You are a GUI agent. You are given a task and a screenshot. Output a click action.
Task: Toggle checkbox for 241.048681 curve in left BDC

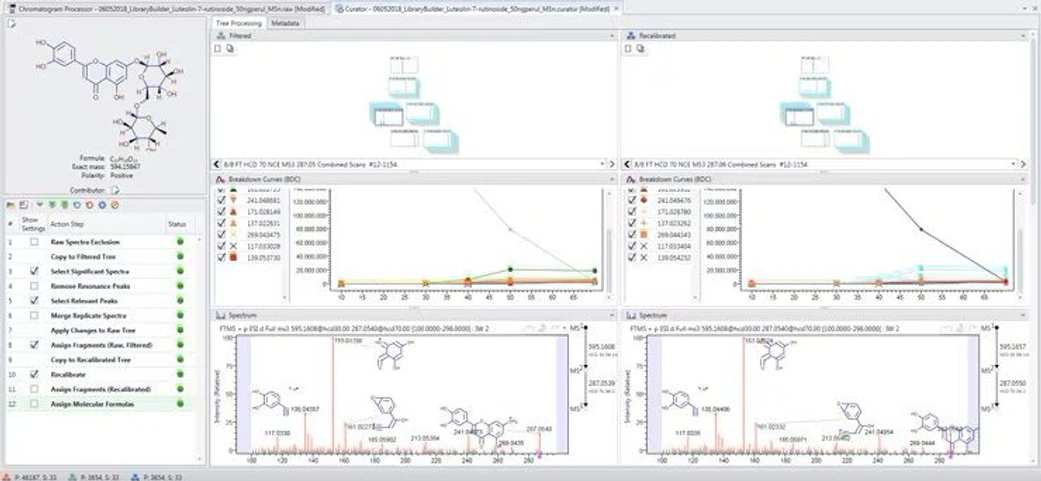pyautogui.click(x=222, y=200)
